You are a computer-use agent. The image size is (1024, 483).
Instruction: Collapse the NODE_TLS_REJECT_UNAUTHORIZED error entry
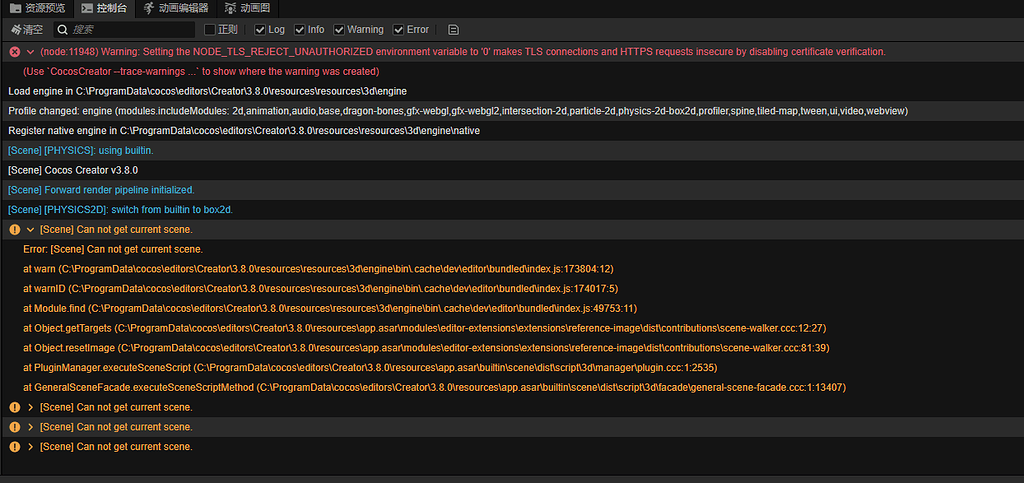(31, 51)
